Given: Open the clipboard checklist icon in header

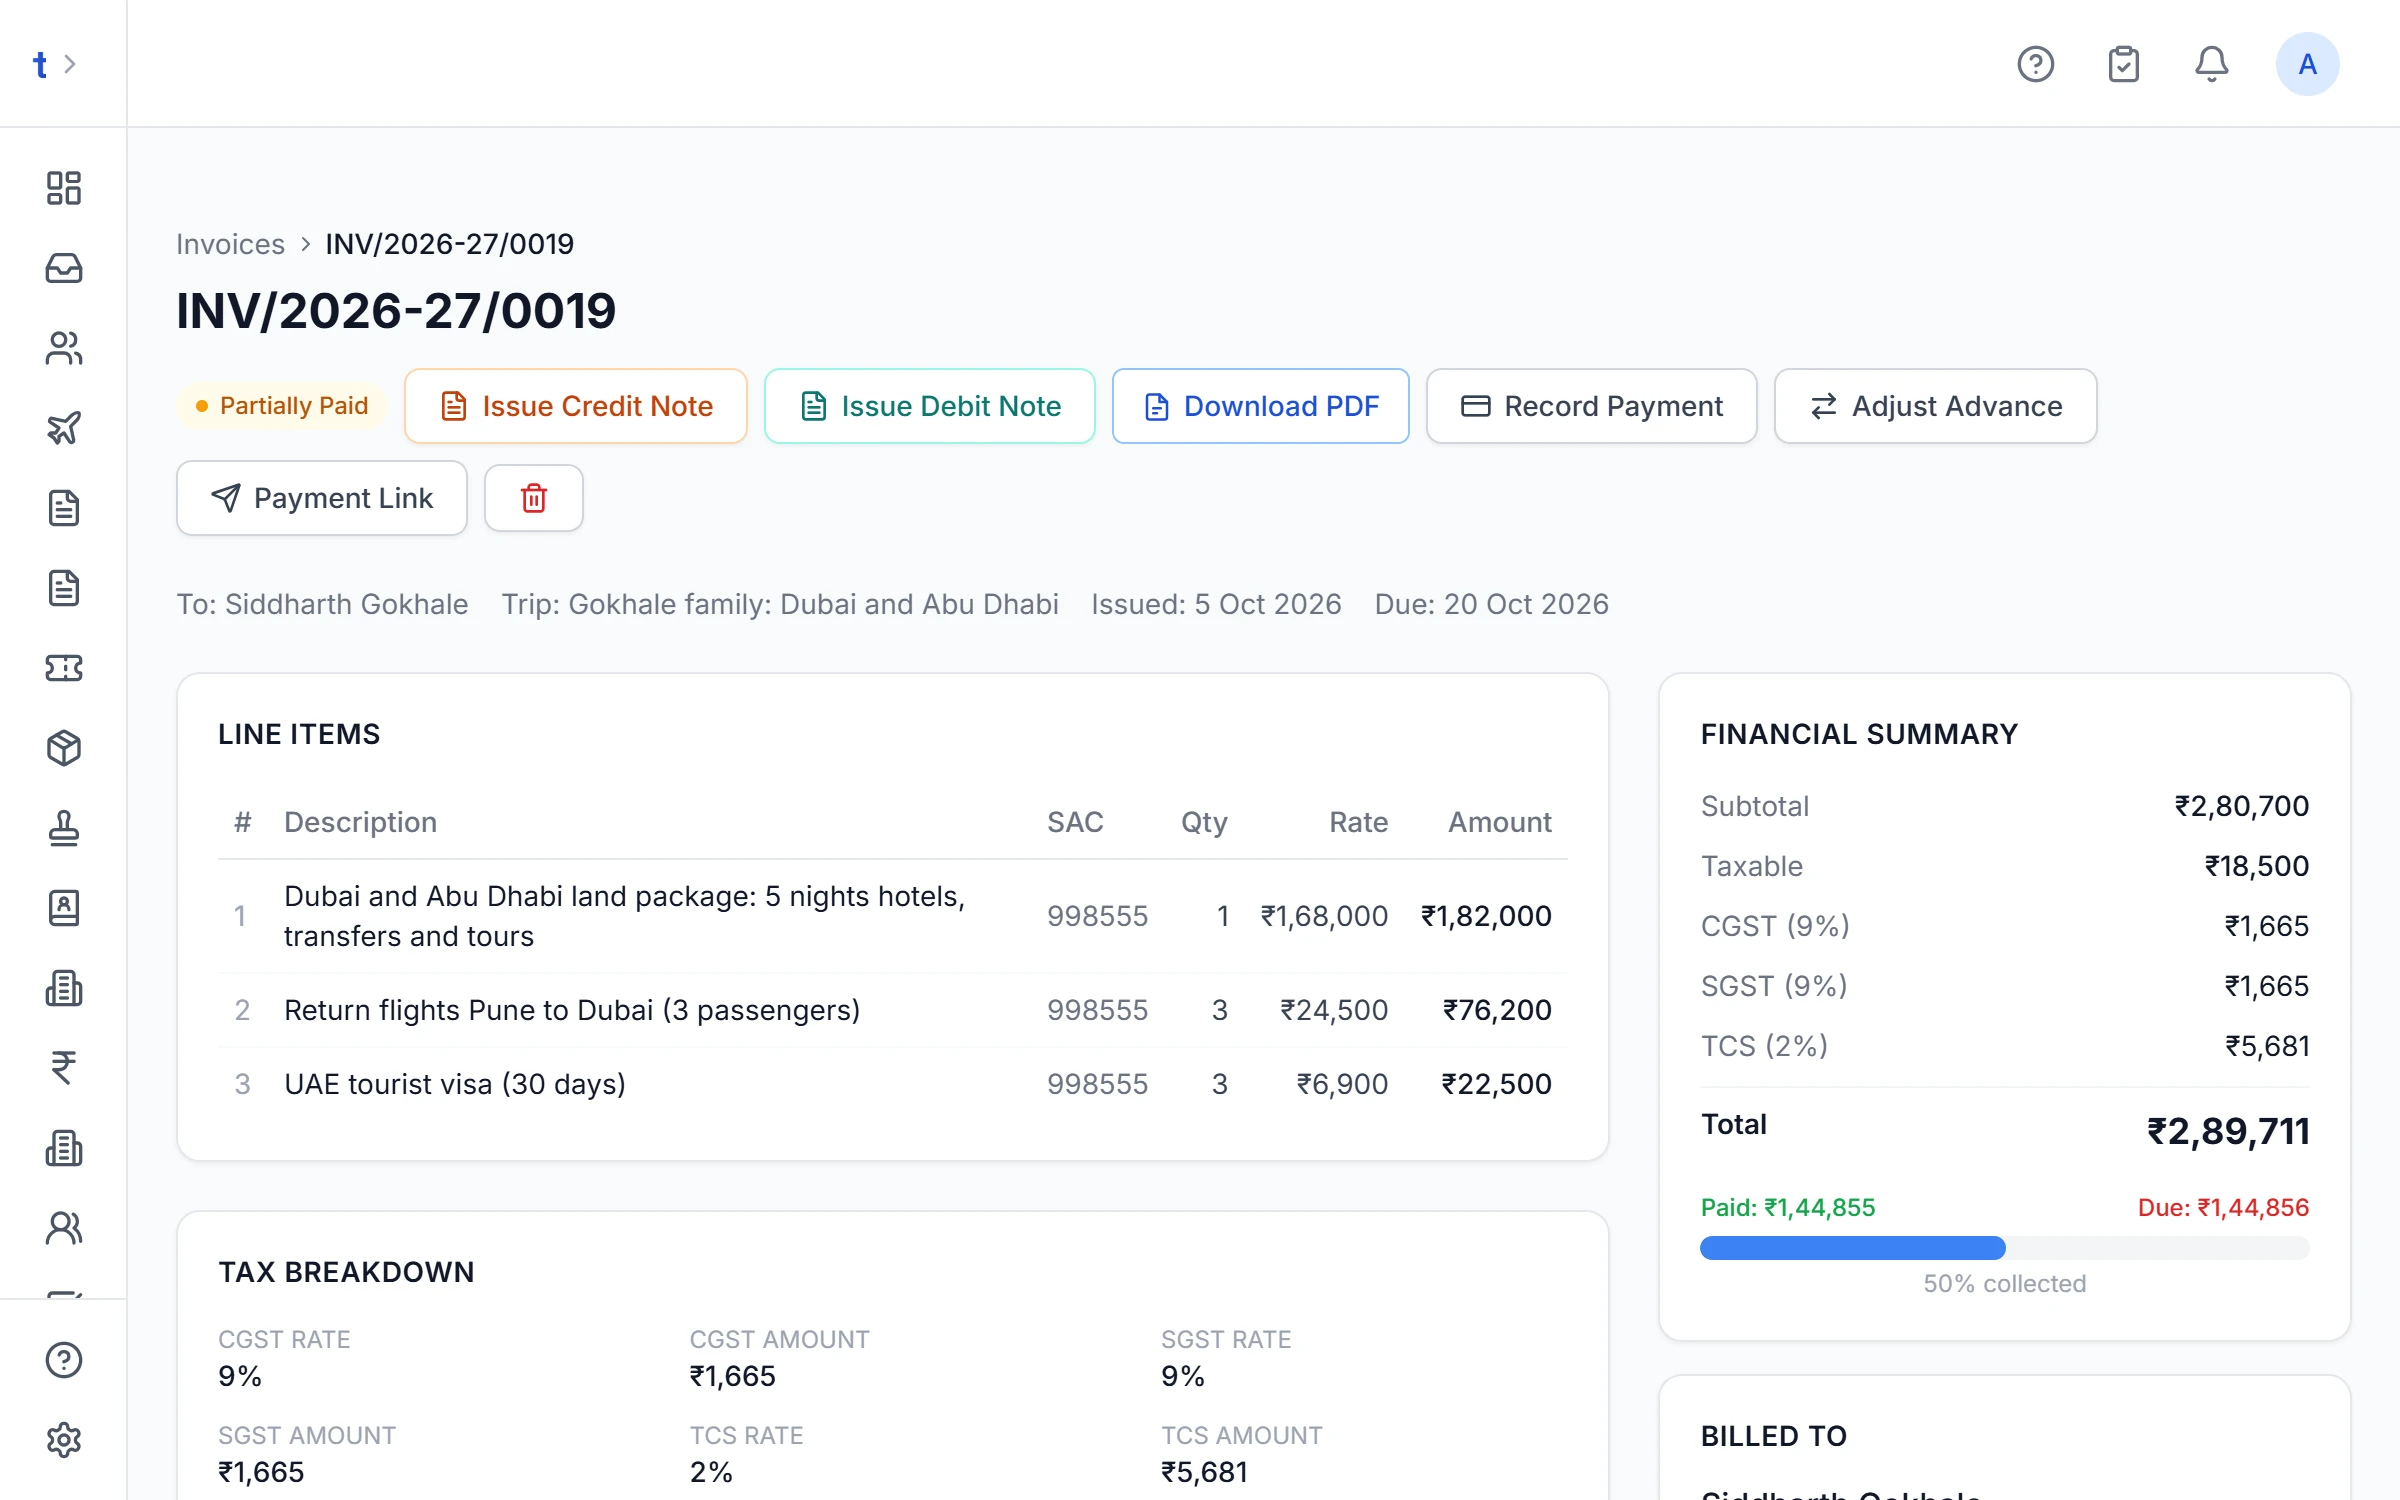Looking at the screenshot, I should point(2123,64).
